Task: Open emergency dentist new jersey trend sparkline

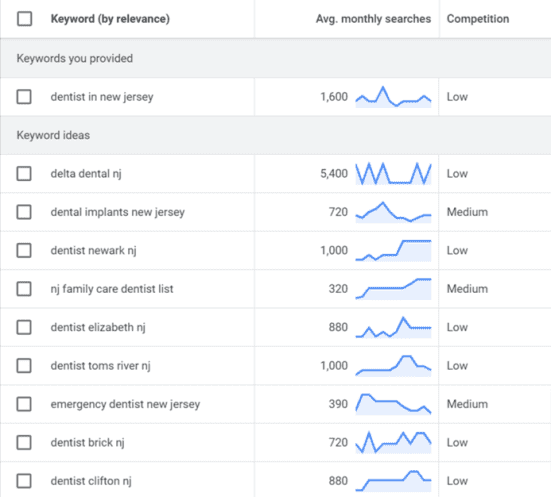Action: pyautogui.click(x=393, y=404)
